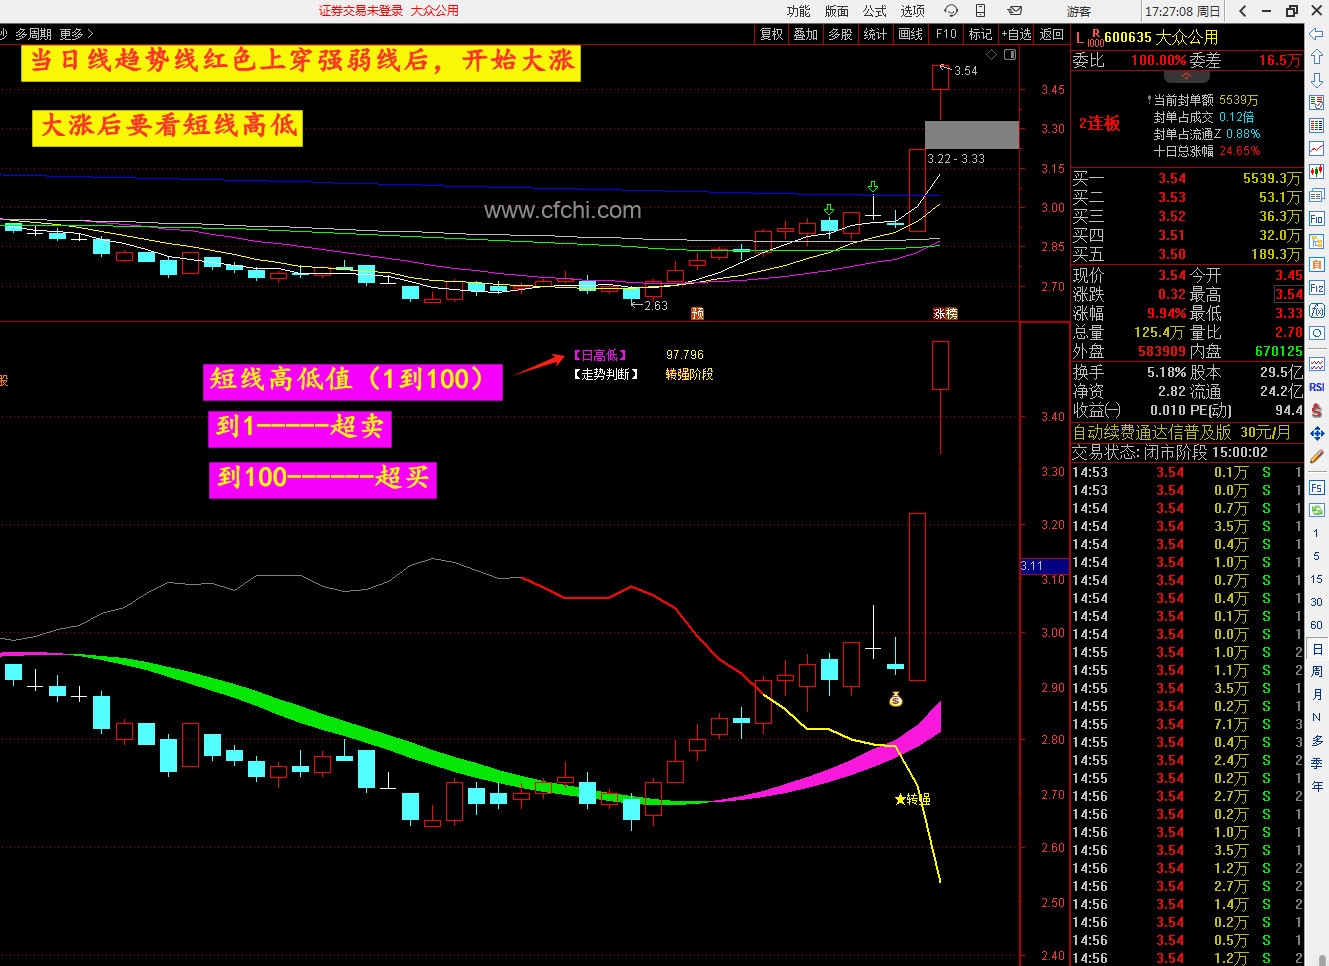Switch to 1-minute period
Image resolution: width=1329 pixels, height=966 pixels.
point(1317,533)
